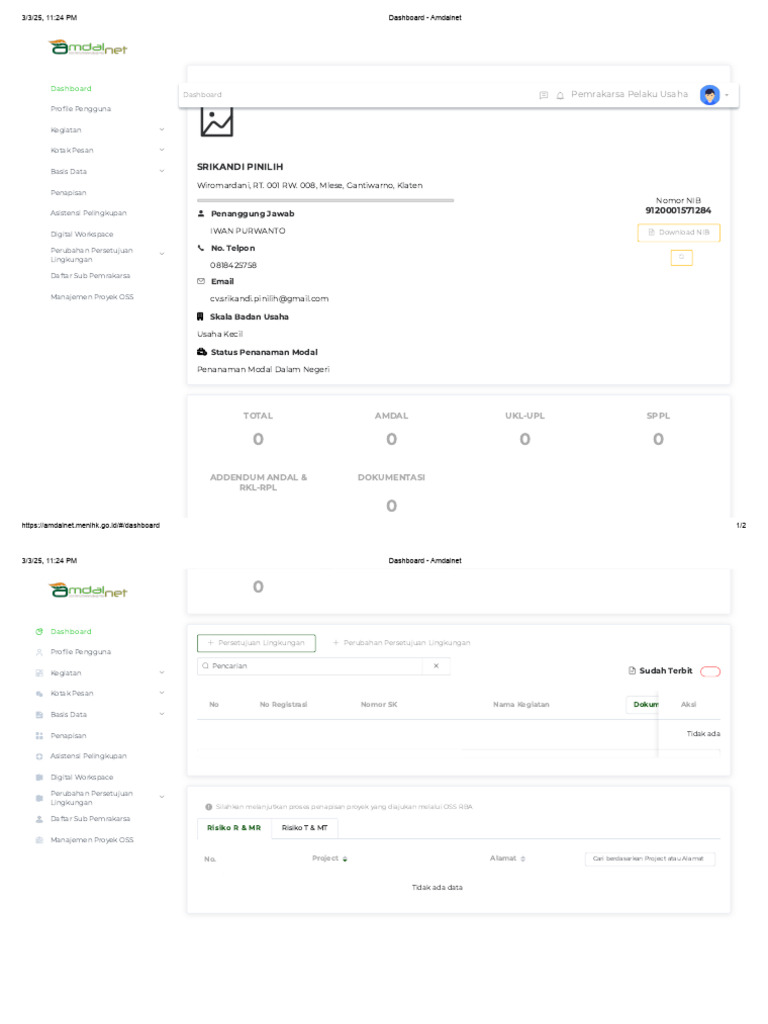Click the Basis Data icon on page 2
Viewport: 768px width, 1024px height.
click(39, 714)
